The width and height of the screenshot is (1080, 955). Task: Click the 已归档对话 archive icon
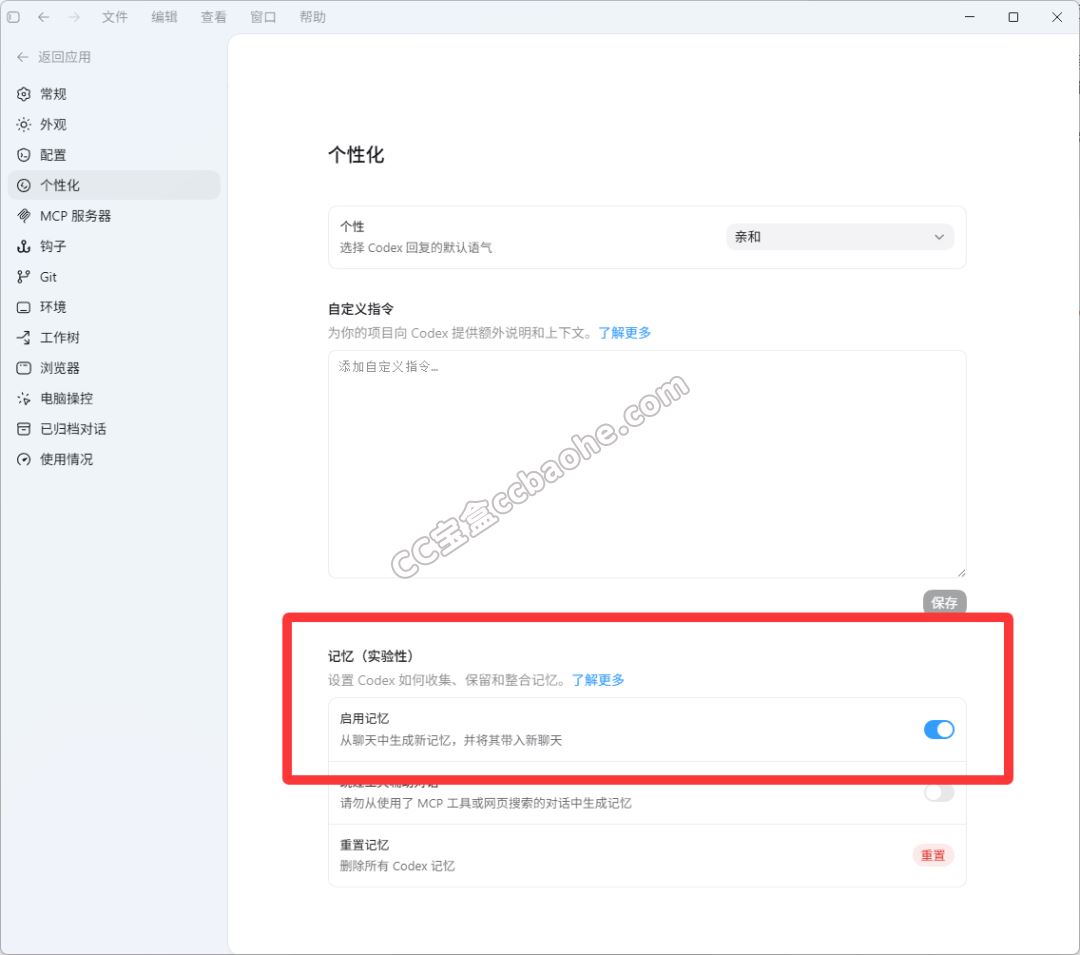tap(23, 429)
